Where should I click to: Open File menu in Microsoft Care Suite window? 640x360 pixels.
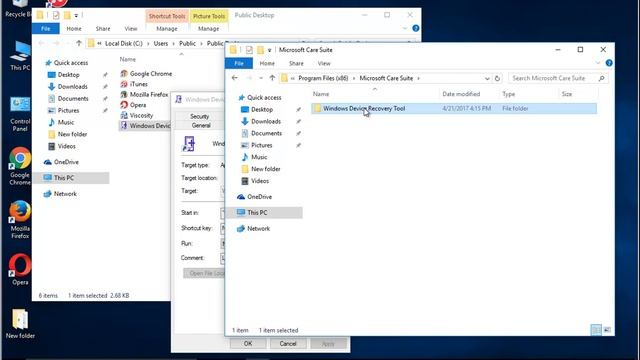pos(239,63)
